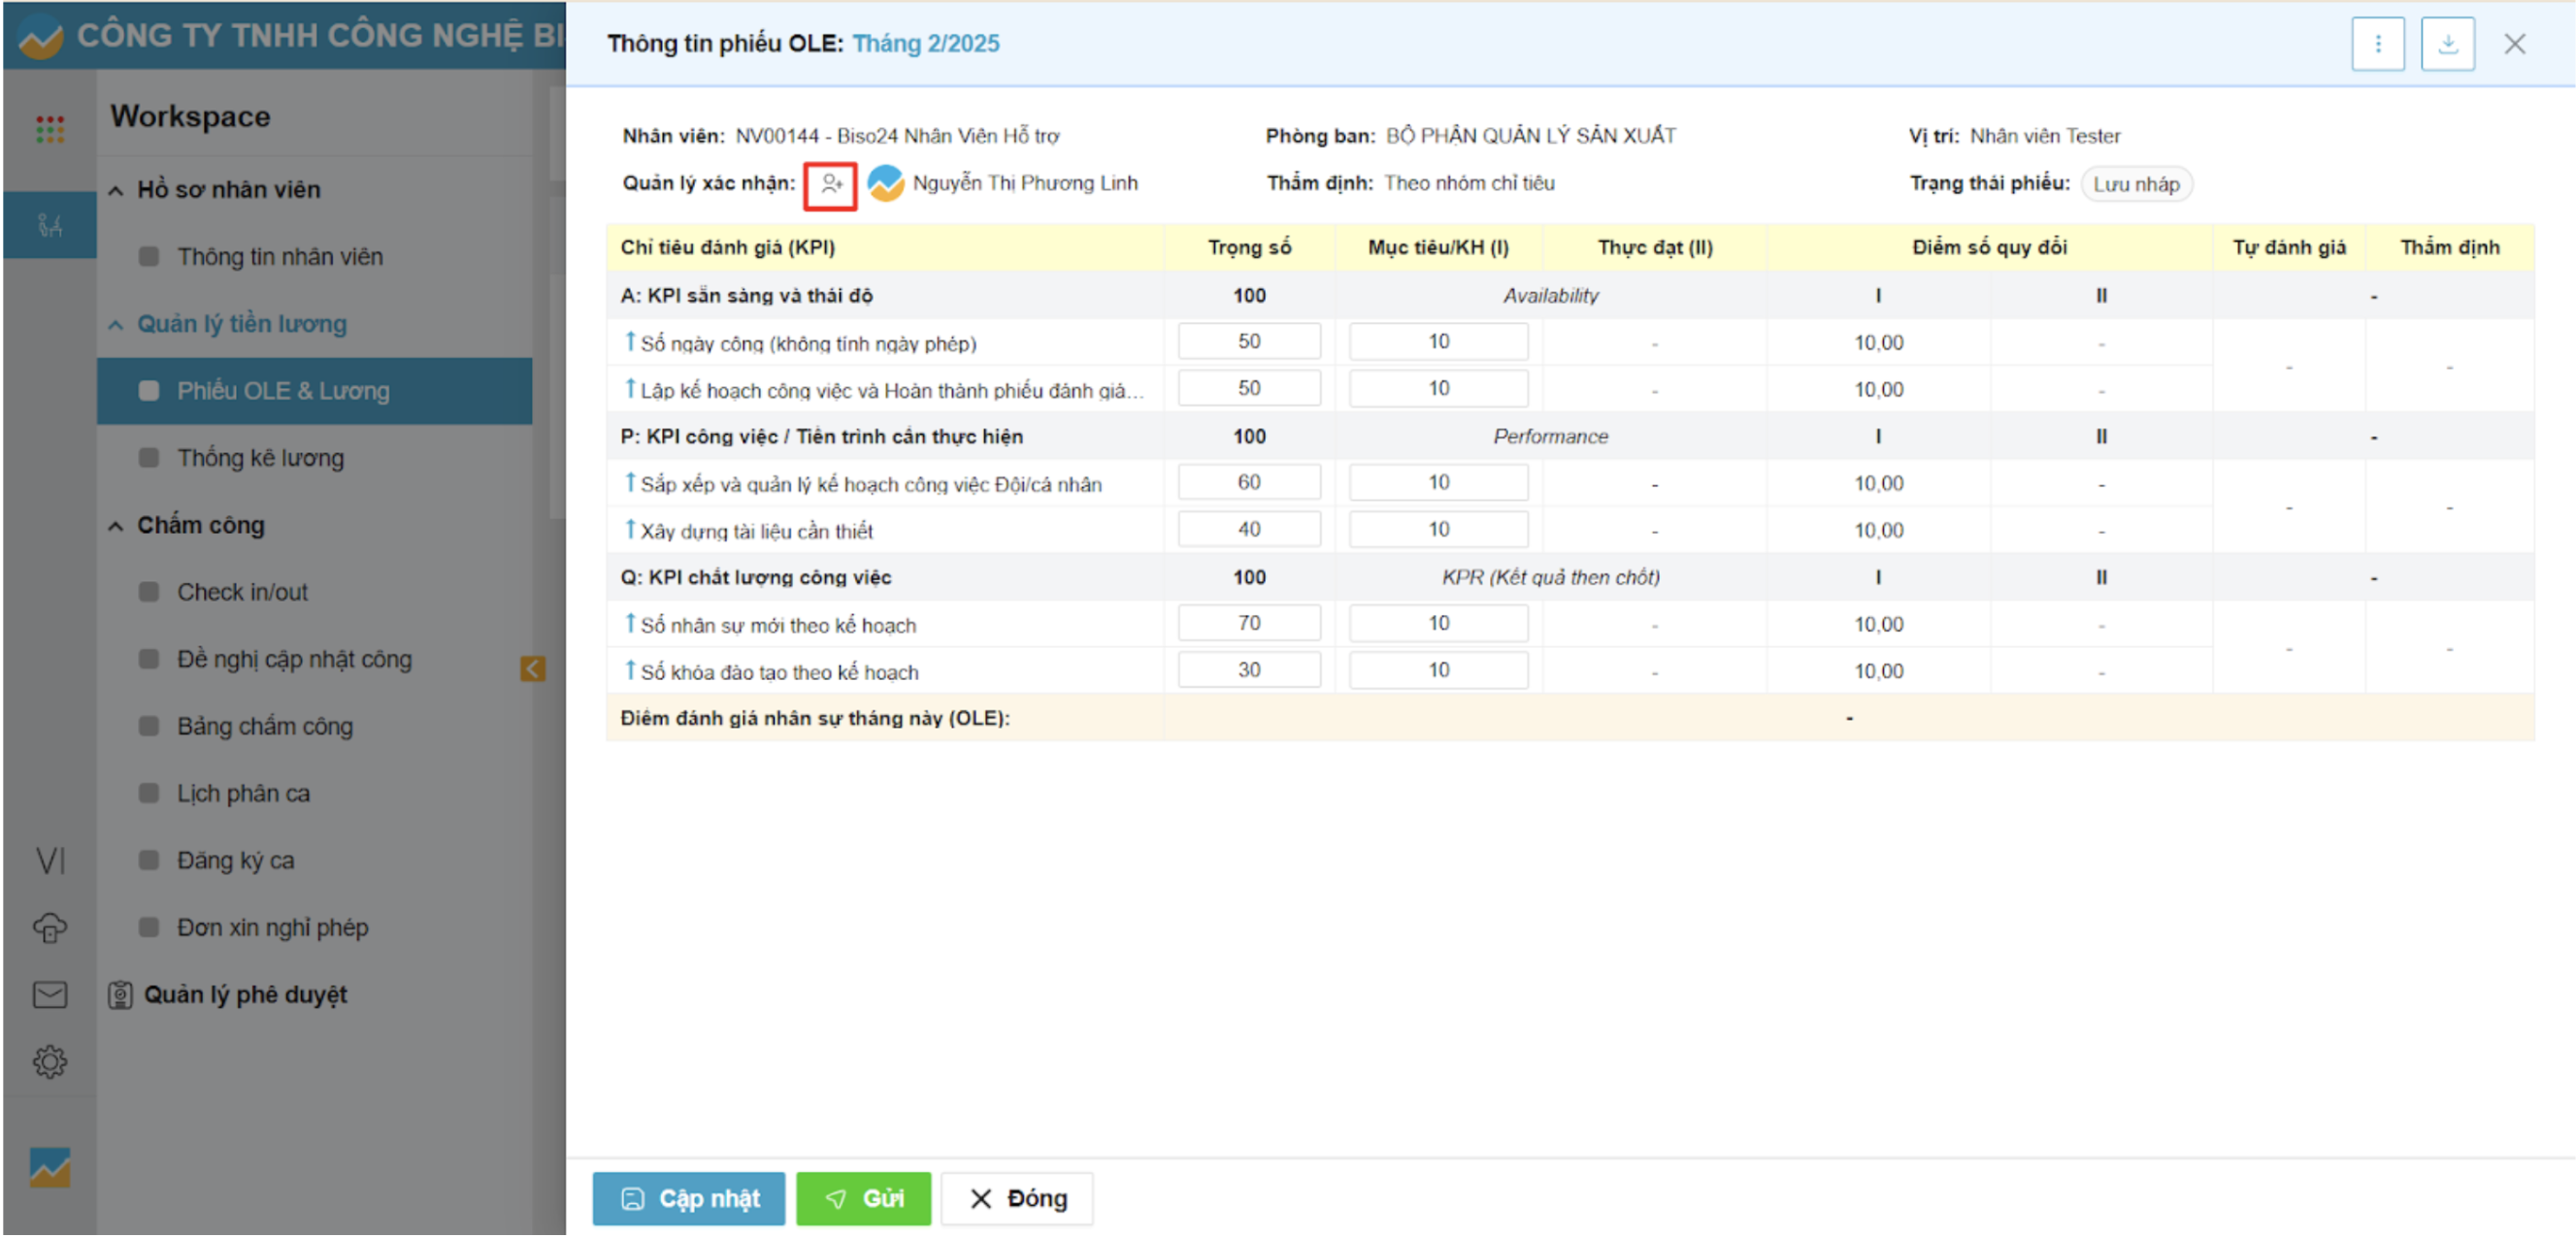Select Check in/out menu item

(242, 592)
